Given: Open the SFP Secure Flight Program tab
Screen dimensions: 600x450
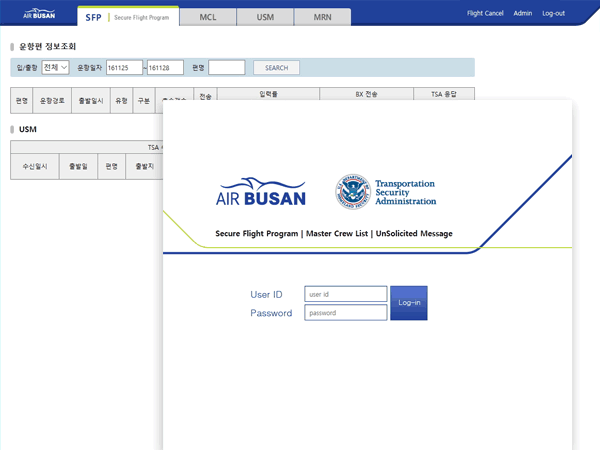Looking at the screenshot, I should pos(128,16).
